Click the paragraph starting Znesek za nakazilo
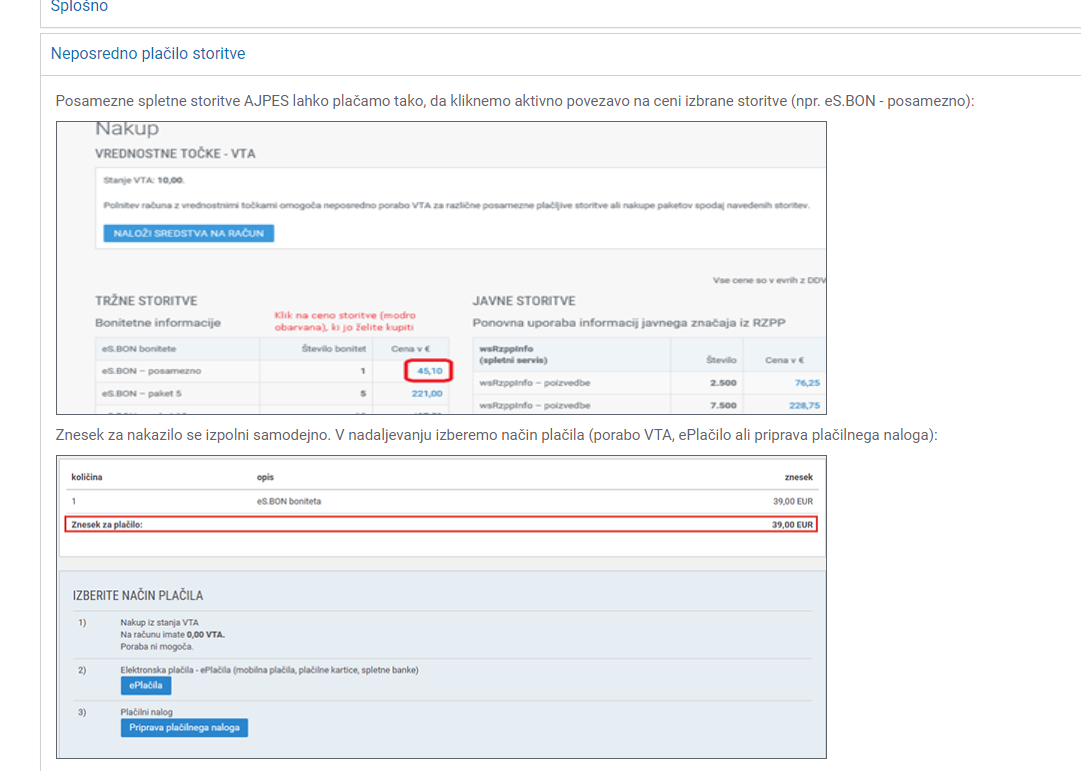 coord(496,435)
